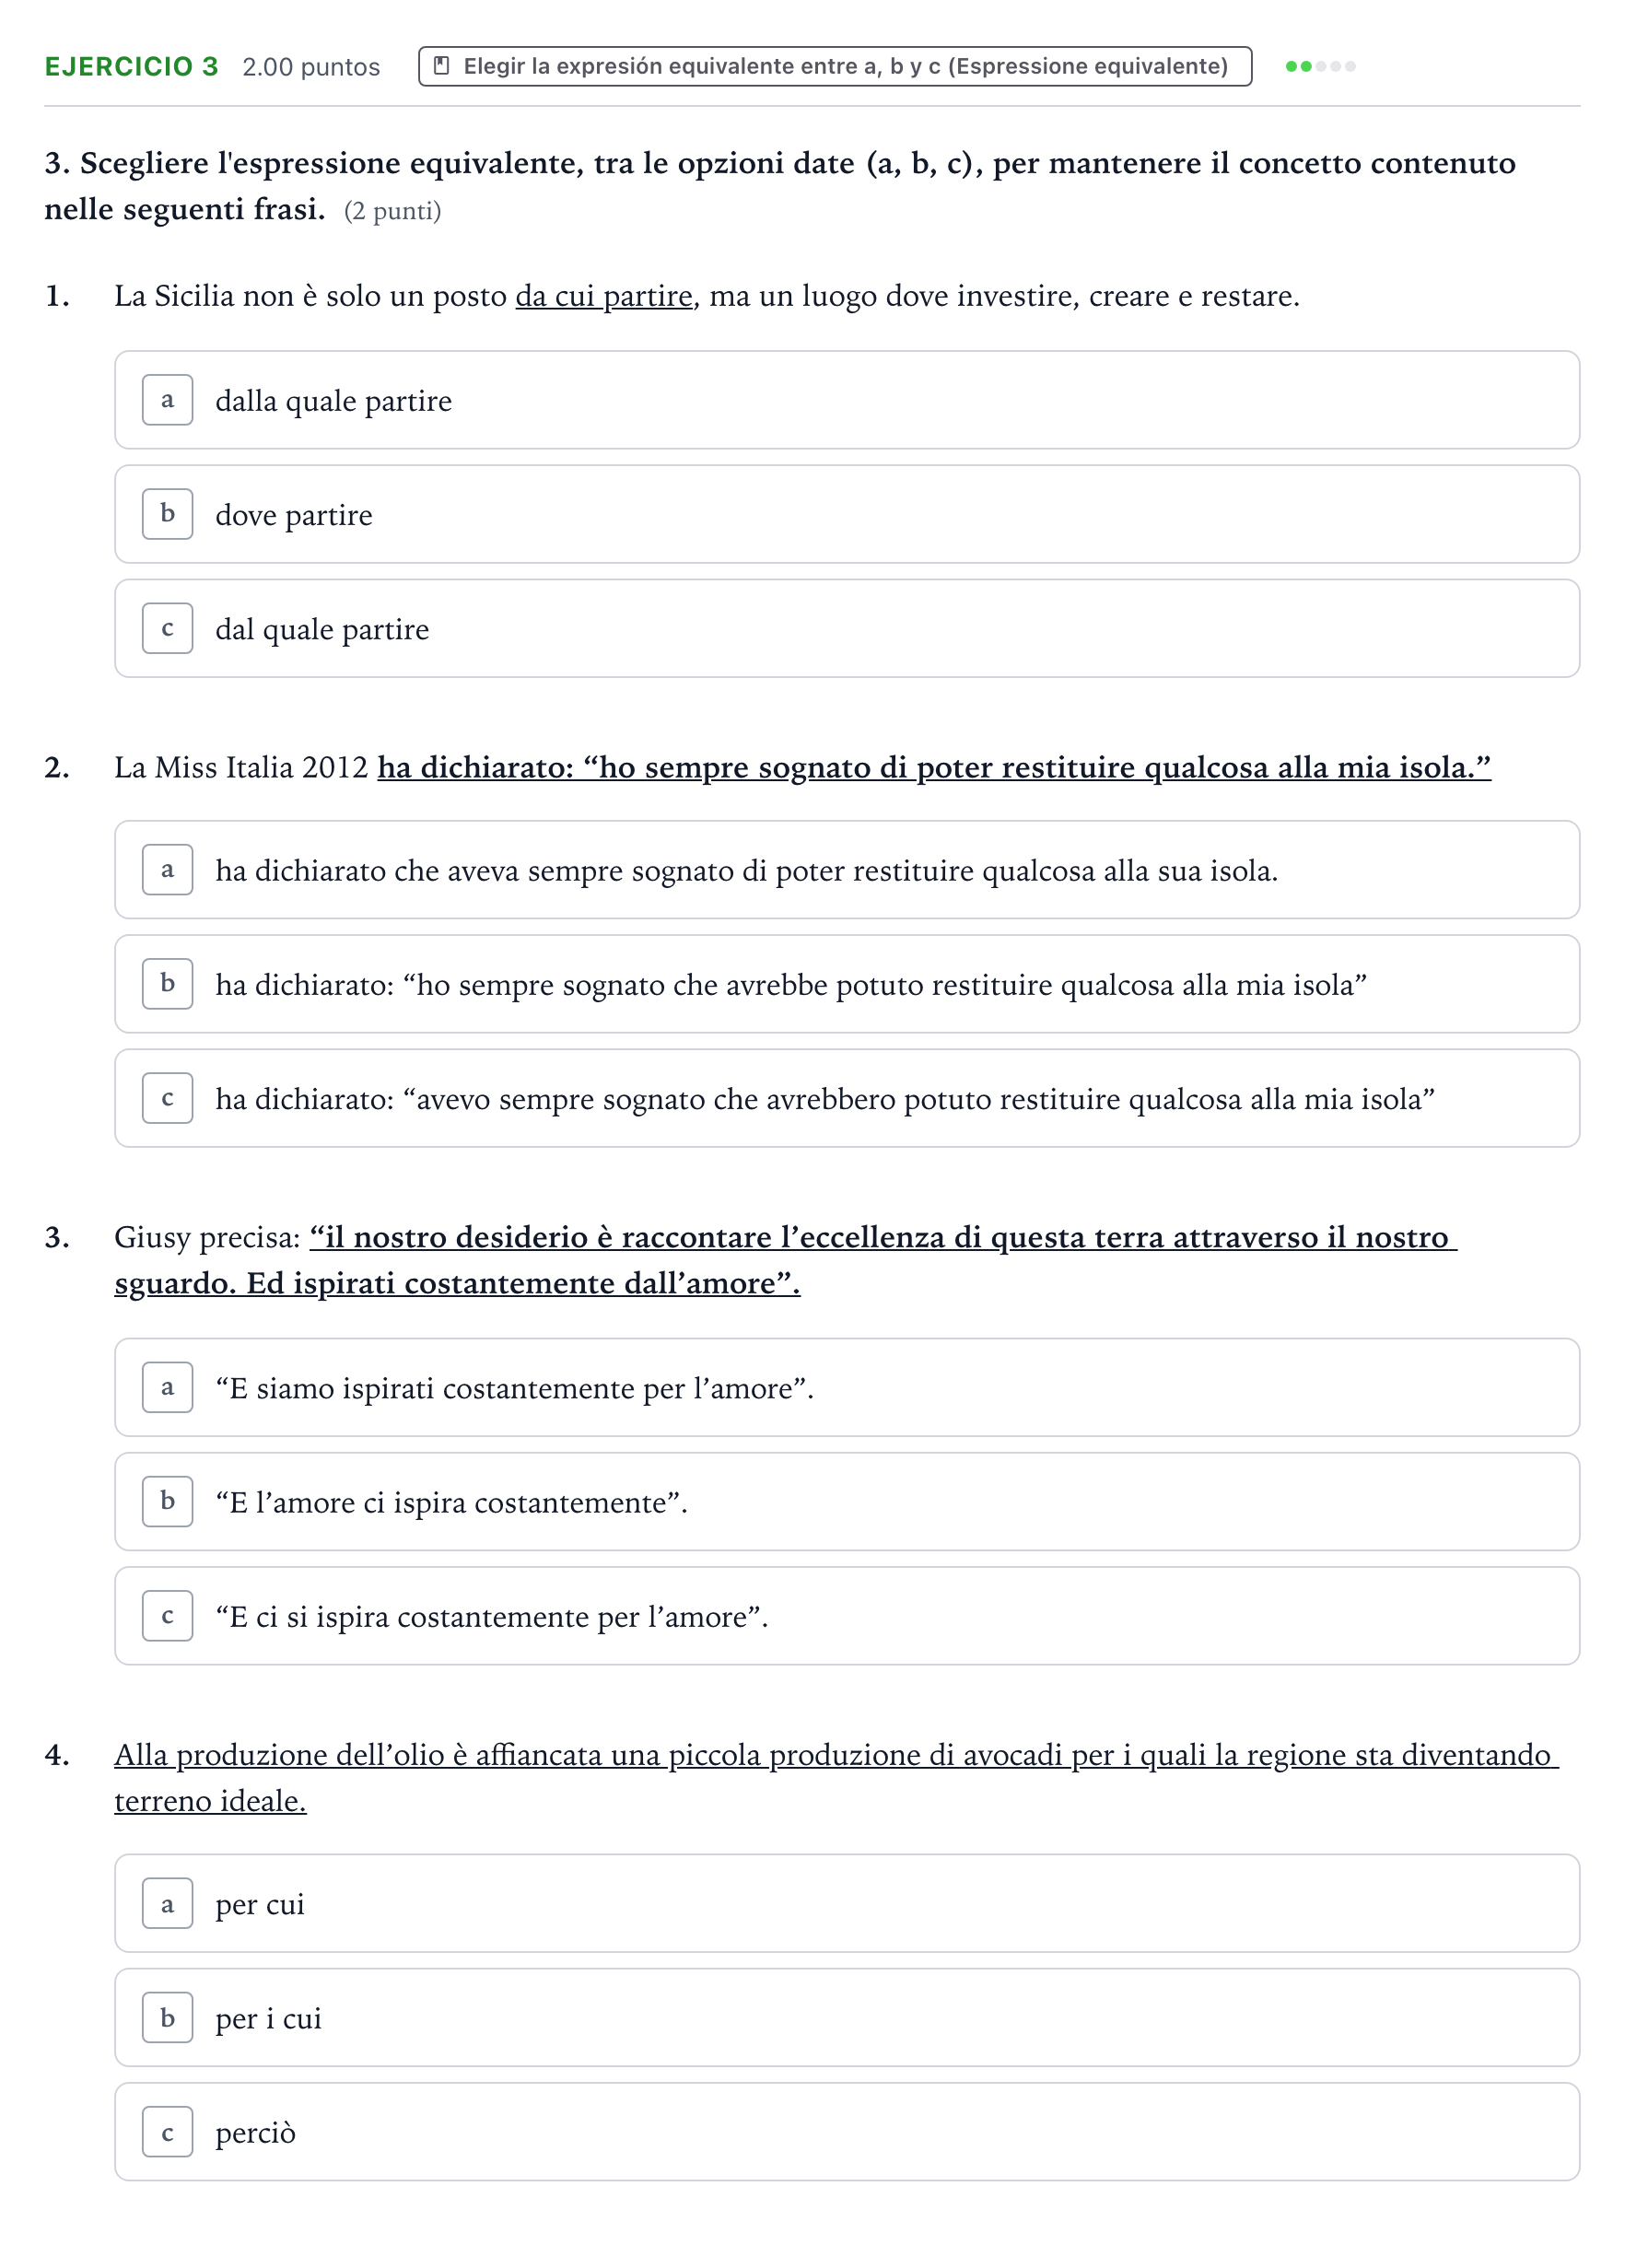Click the difficulty dots indicator
This screenshot has height=2268, width=1625.
tap(1320, 66)
